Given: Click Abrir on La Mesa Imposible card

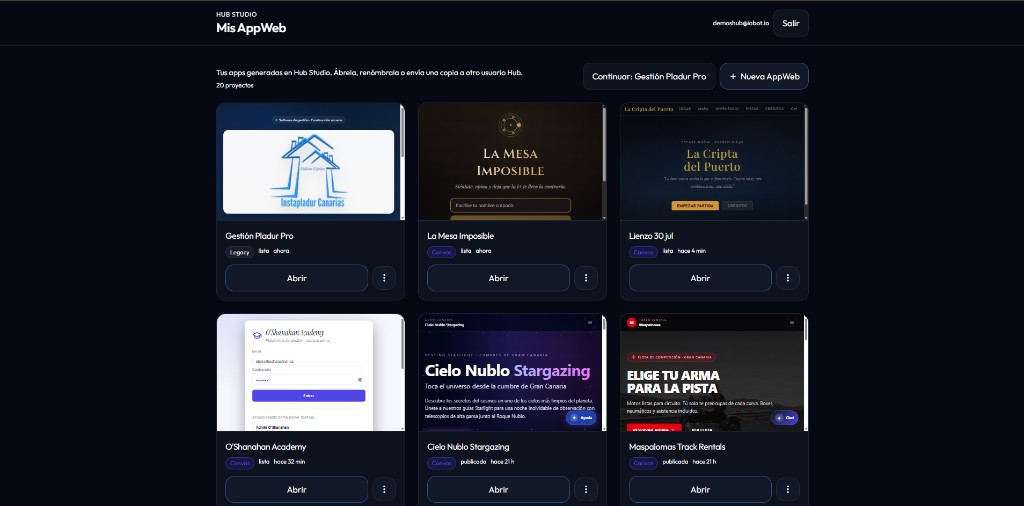Looking at the screenshot, I should pos(498,278).
